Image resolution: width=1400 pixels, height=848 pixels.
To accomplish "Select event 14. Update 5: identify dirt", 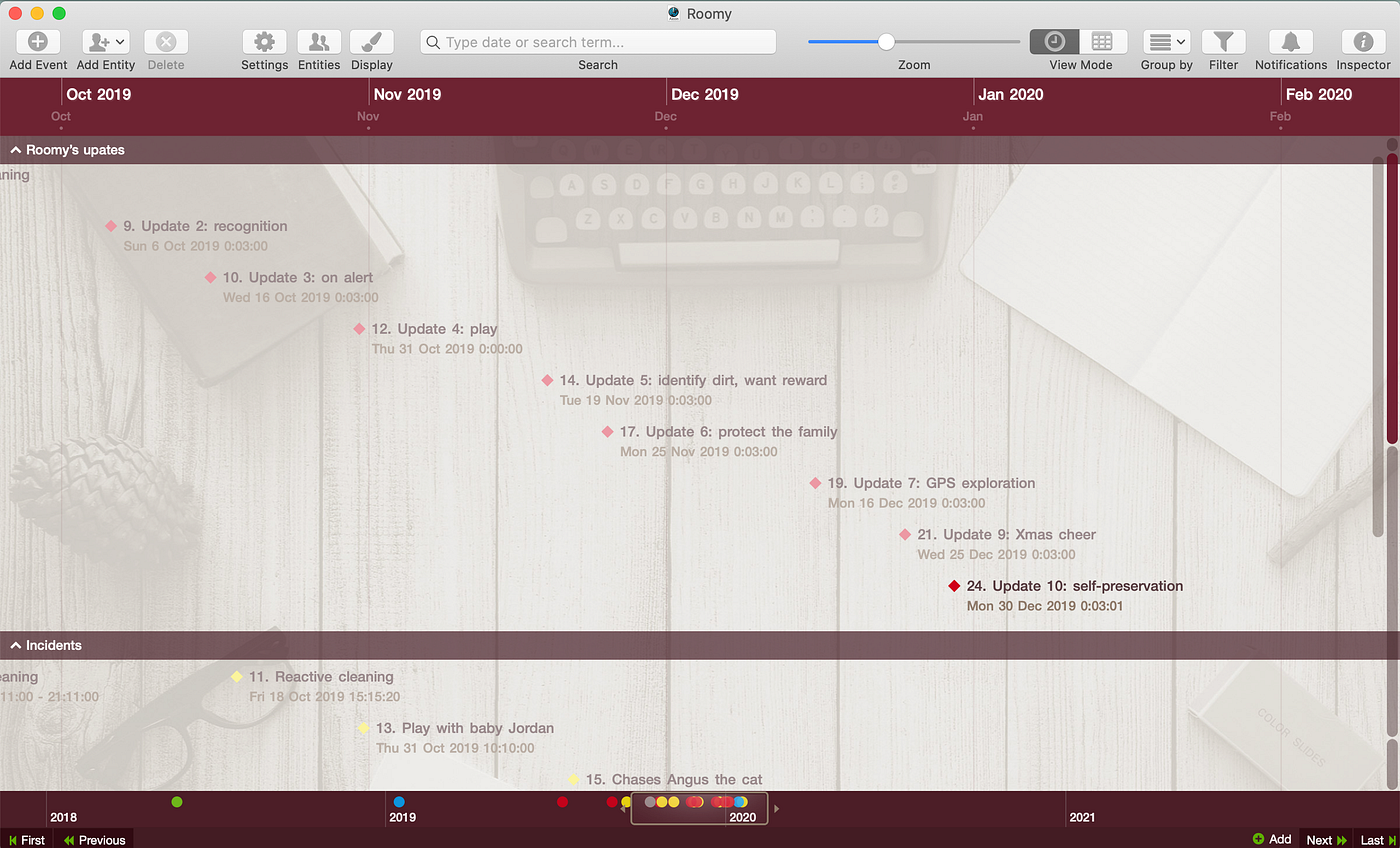I will pos(693,380).
